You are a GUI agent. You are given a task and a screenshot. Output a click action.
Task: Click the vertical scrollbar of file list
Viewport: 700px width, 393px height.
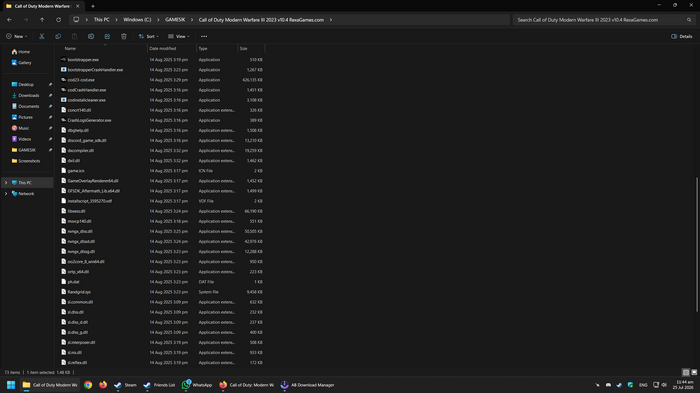pyautogui.click(x=697, y=244)
